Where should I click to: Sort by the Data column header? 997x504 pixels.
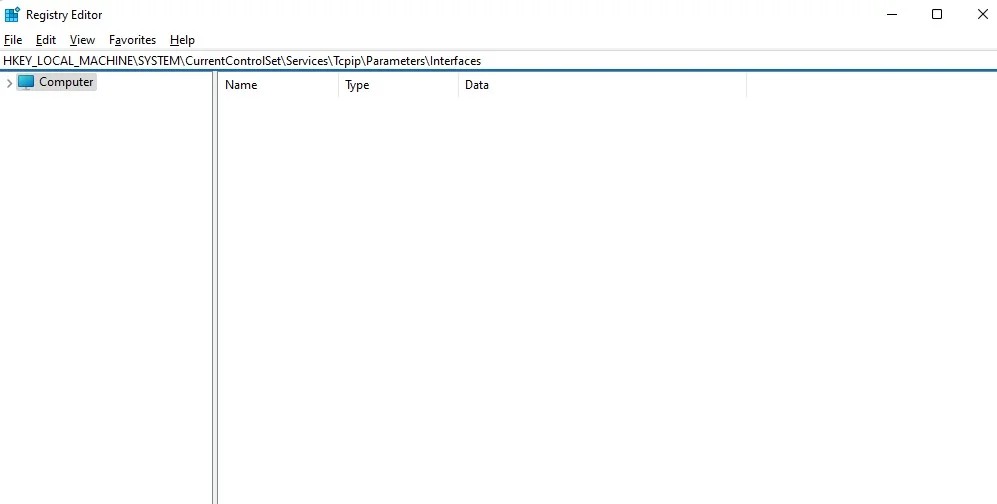click(x=602, y=85)
